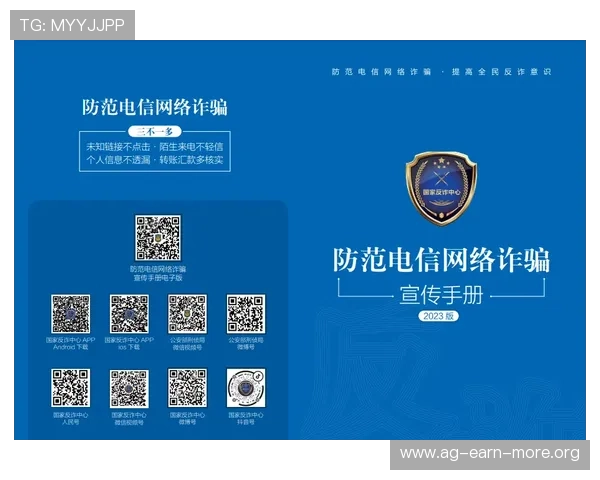The height and width of the screenshot is (480, 600).
Task: Click the caption 国家反诈中心 微信视频号
Action: point(129,418)
